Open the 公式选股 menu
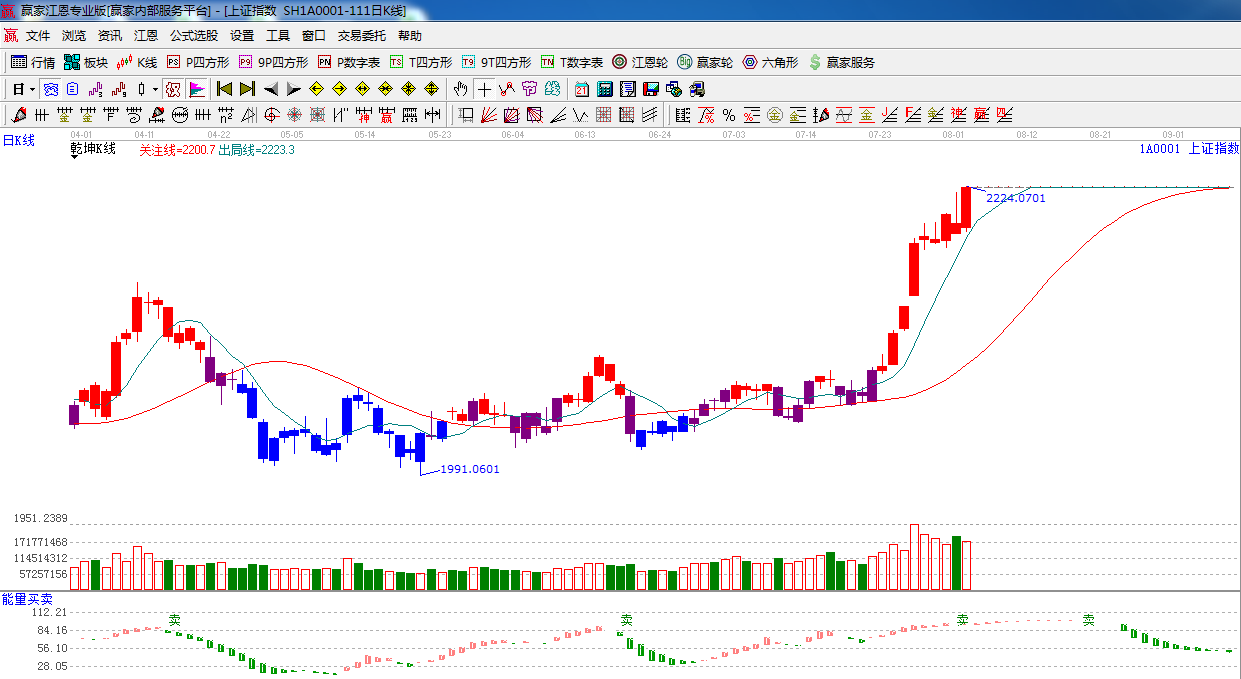Viewport: 1241px width, 679px height. 193,36
